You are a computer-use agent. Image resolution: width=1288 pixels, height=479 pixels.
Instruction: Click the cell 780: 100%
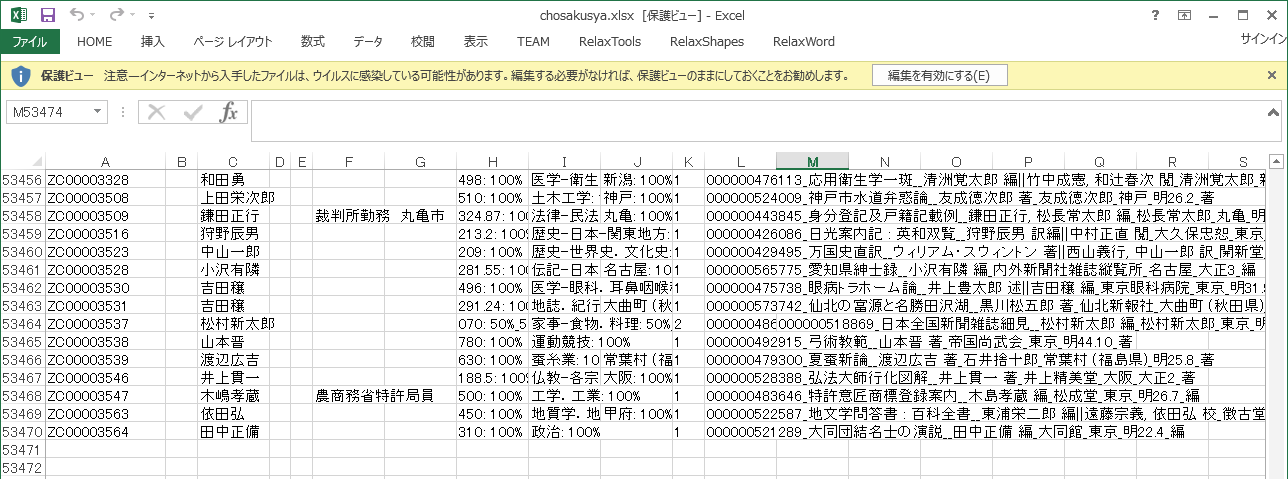(x=492, y=341)
